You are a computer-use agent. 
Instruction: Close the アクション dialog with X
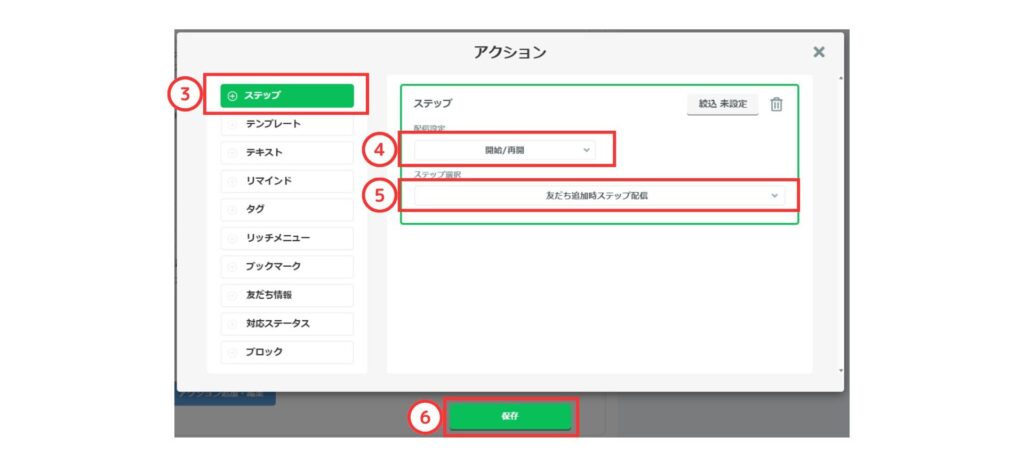tap(818, 52)
